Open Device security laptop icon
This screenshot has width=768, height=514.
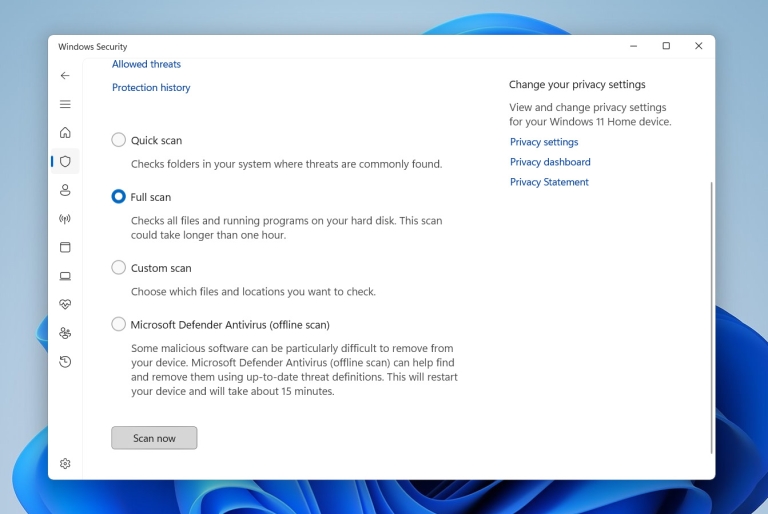click(x=65, y=276)
